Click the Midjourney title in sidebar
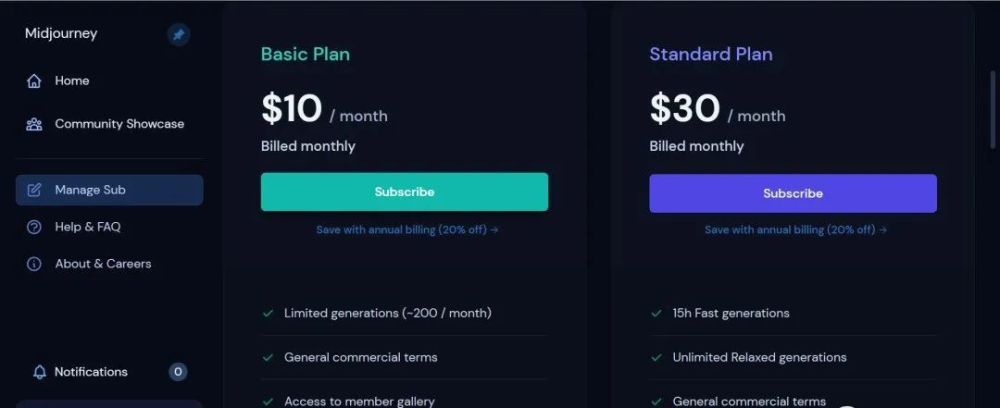 (x=61, y=34)
